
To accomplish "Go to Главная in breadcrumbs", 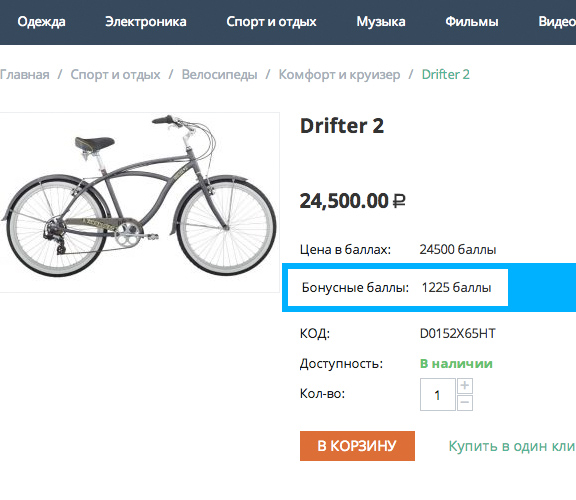I will click(x=25, y=75).
